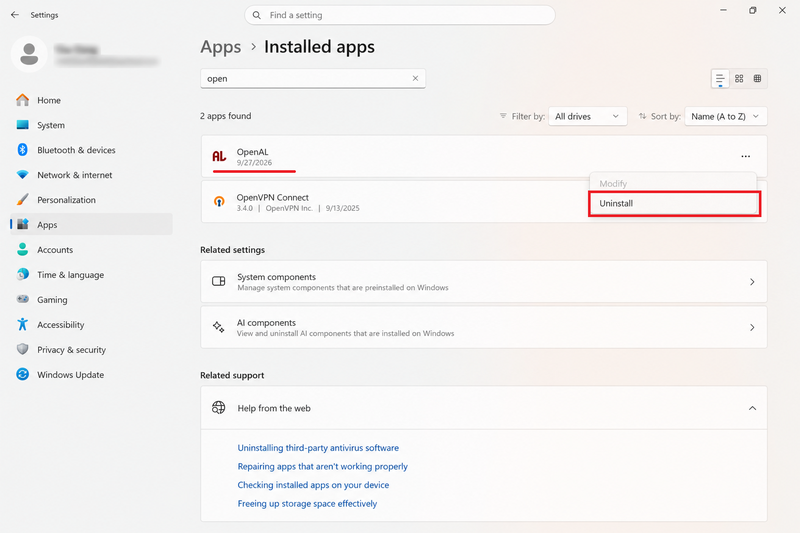The height and width of the screenshot is (533, 800).
Task: Go back using the Settings back arrow
Action: 15,15
